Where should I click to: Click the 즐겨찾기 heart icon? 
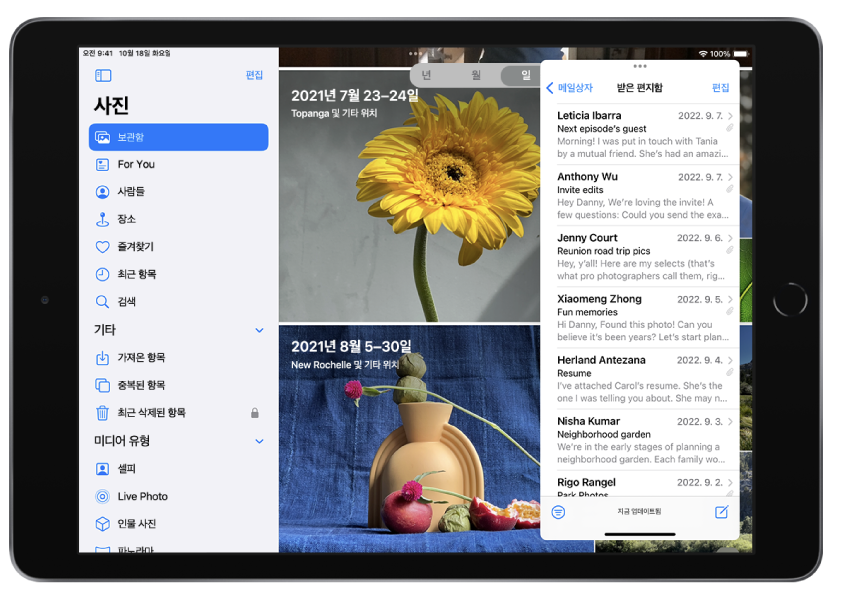pyautogui.click(x=103, y=247)
